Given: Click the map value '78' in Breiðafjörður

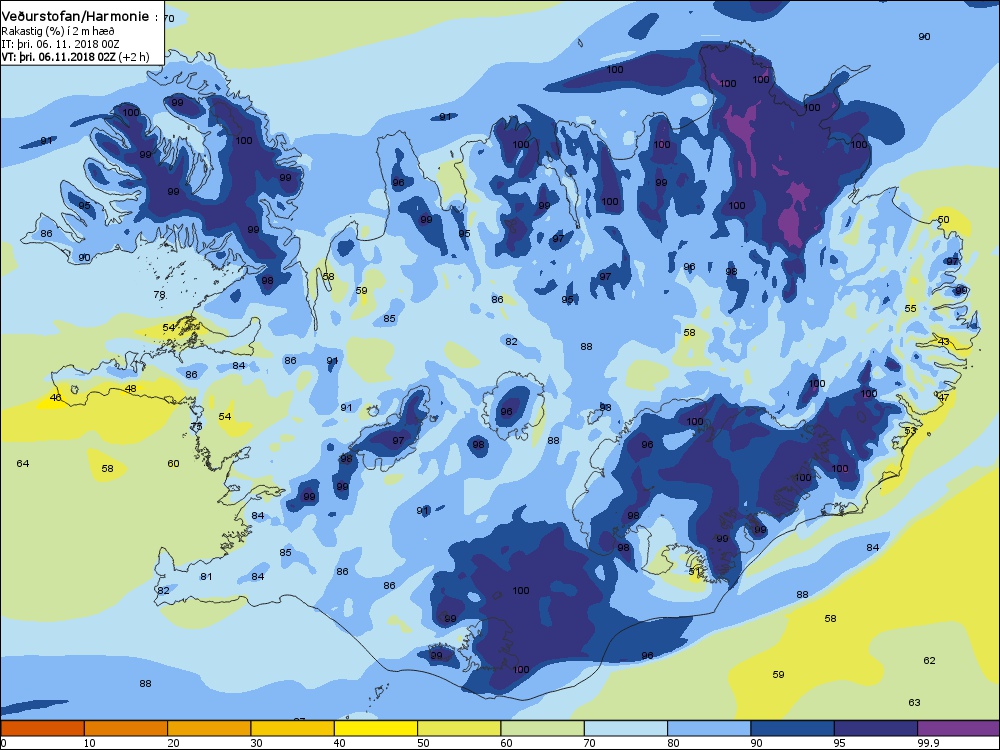Looking at the screenshot, I should [159, 294].
